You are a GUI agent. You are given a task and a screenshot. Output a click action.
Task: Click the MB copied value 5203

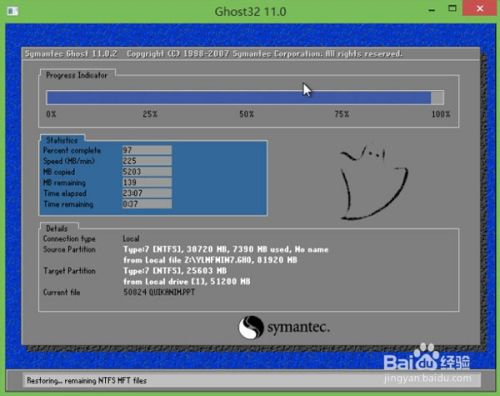coord(147,171)
